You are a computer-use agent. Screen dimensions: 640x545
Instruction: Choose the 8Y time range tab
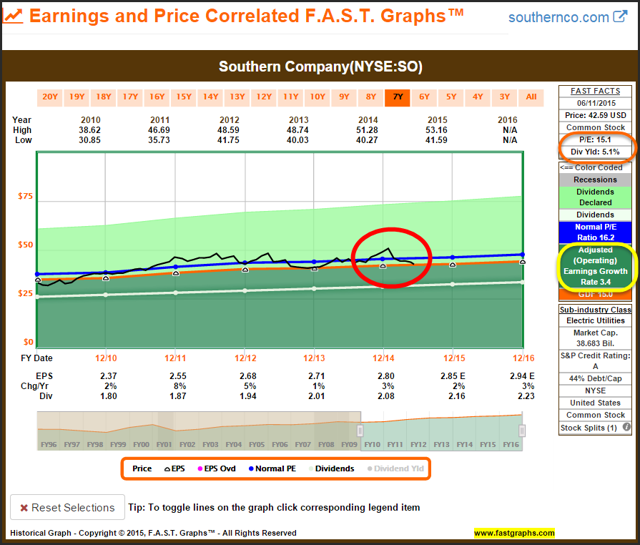point(371,97)
